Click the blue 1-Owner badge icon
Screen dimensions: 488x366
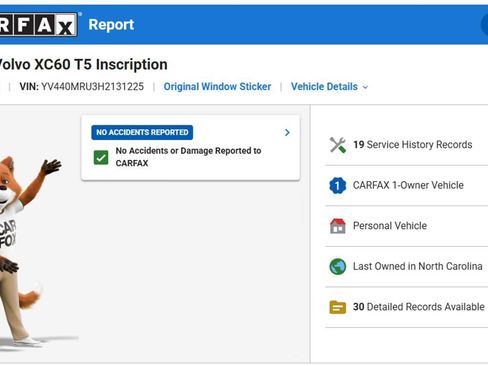pos(338,185)
